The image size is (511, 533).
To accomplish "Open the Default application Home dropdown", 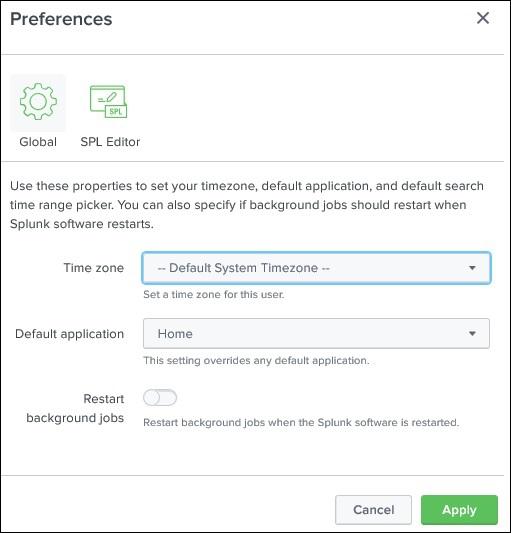I will coord(316,333).
